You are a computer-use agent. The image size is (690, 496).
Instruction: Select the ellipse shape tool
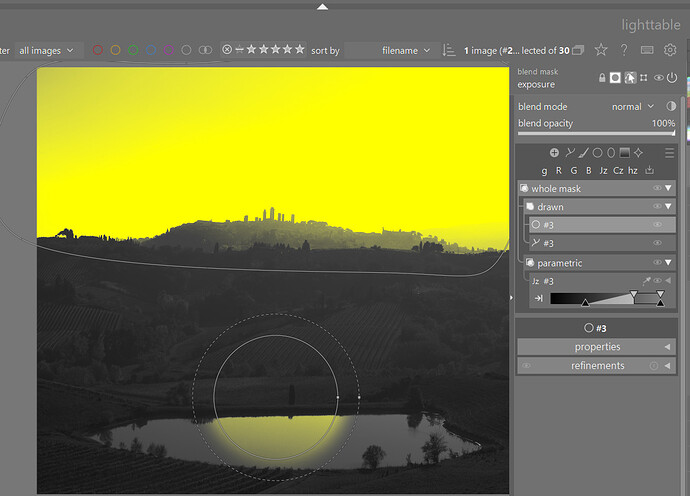[x=611, y=153]
